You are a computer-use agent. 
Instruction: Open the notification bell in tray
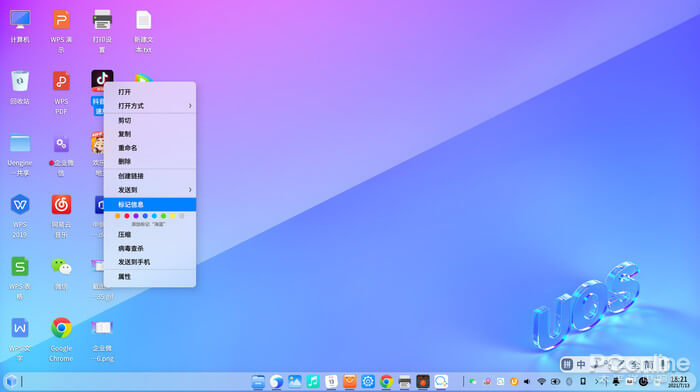(616, 382)
